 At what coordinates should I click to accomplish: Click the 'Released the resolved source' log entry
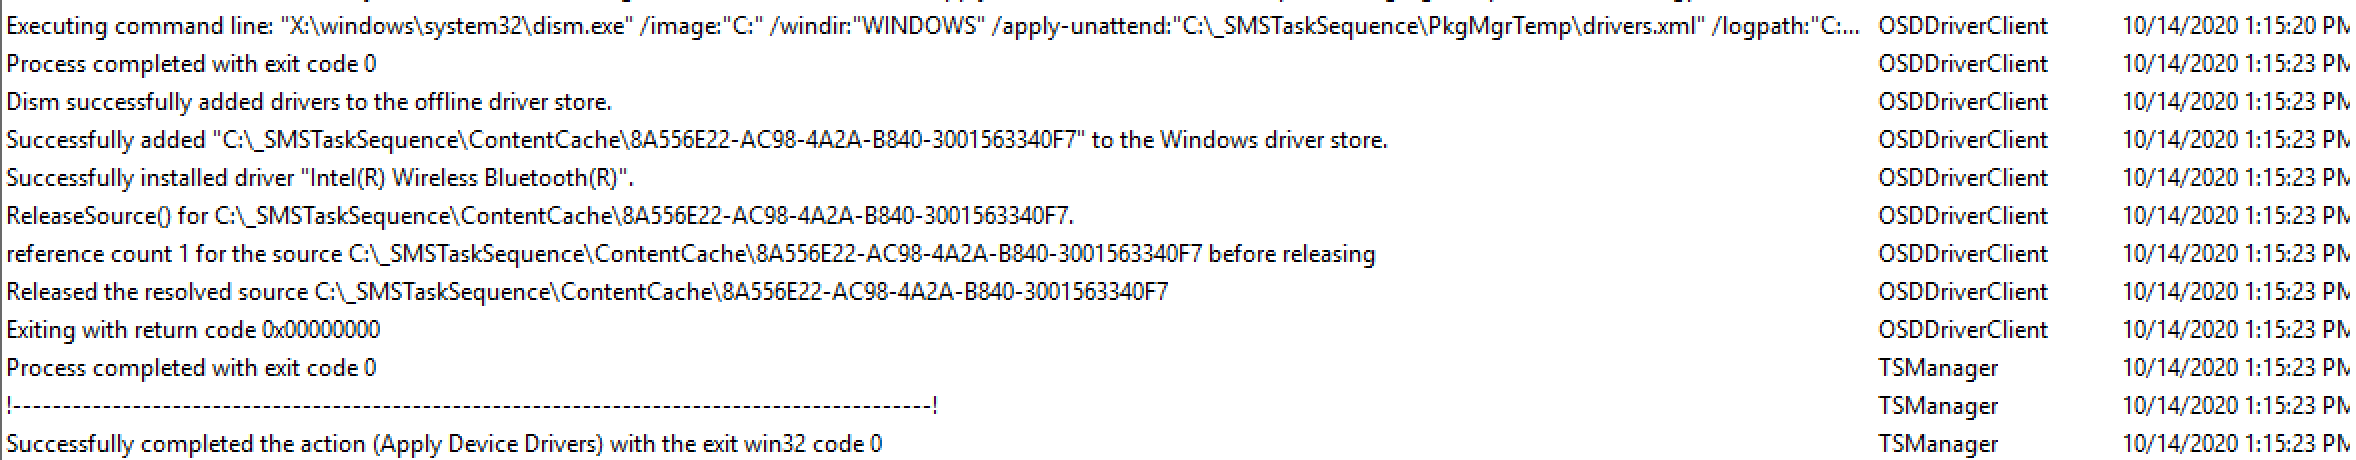click(x=586, y=292)
